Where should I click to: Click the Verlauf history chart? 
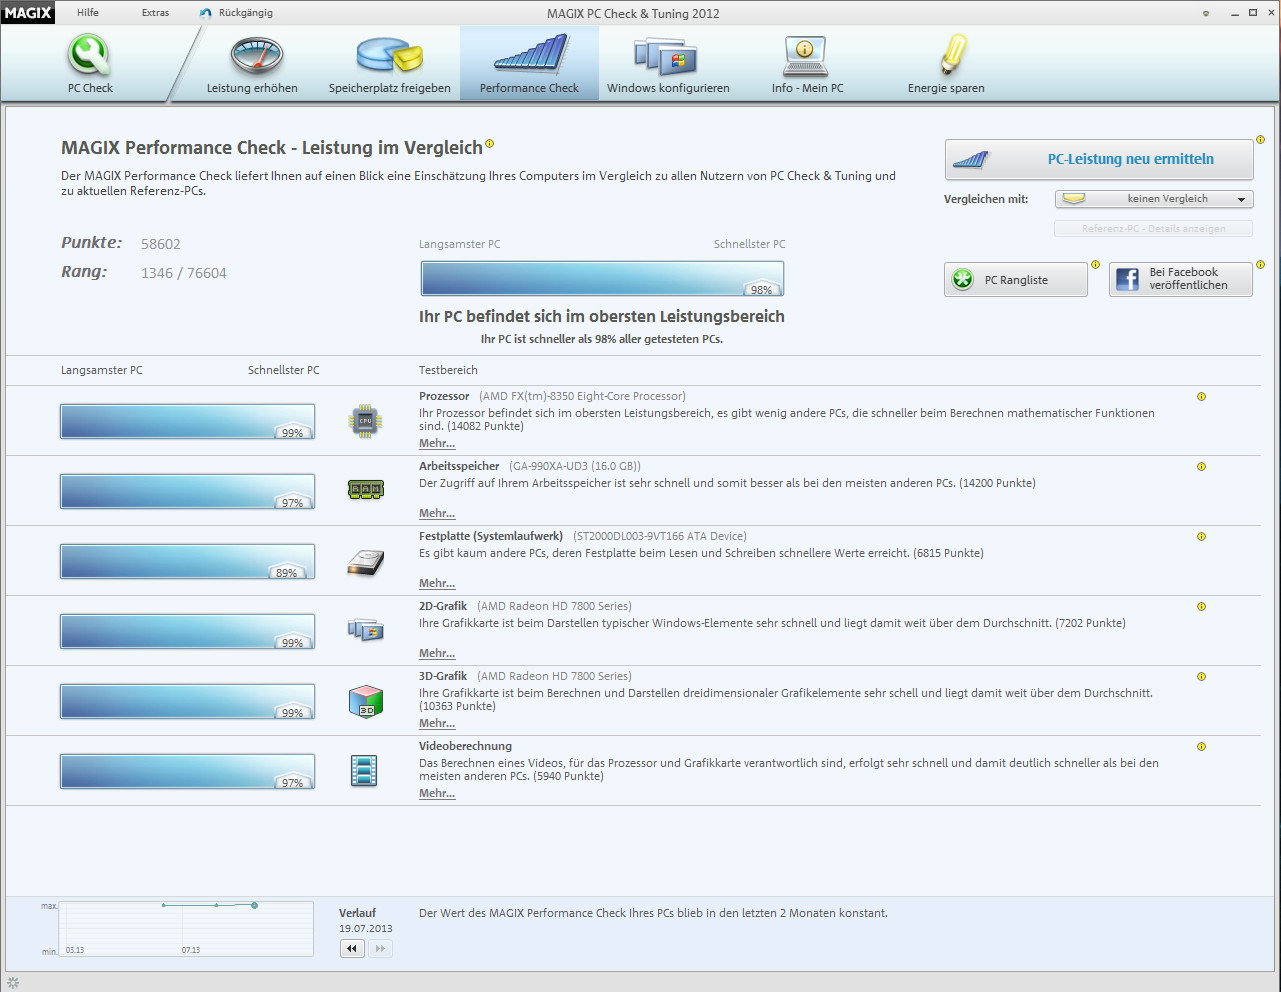tap(186, 929)
